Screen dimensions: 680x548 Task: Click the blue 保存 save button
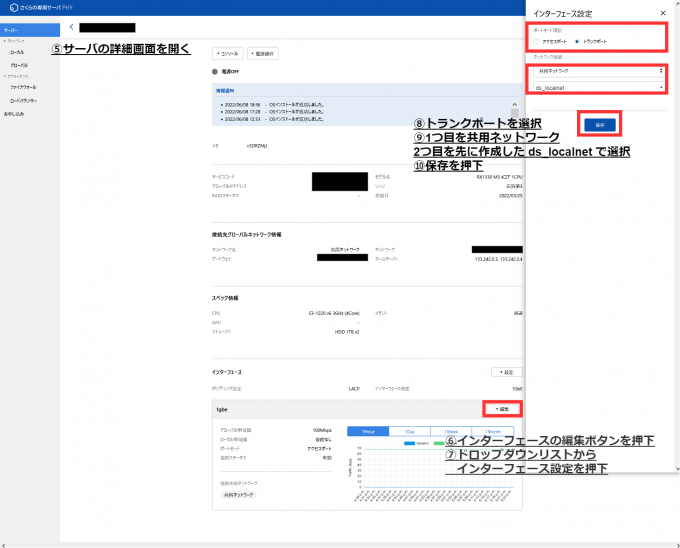pyautogui.click(x=599, y=125)
